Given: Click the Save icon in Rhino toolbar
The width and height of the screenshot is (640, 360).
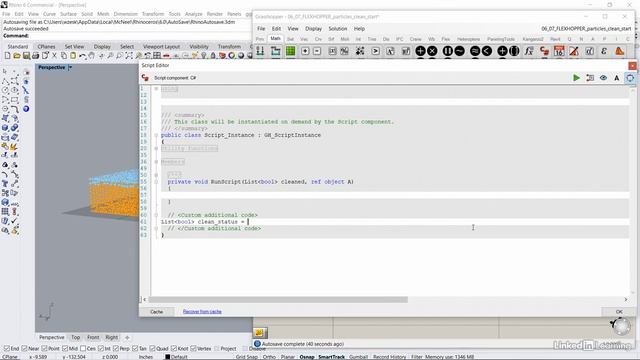Looking at the screenshot, I should click(x=26, y=56).
